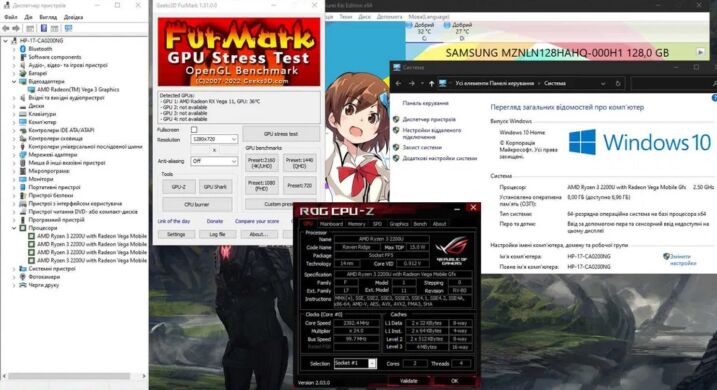Open FurMark Settings button

176,234
